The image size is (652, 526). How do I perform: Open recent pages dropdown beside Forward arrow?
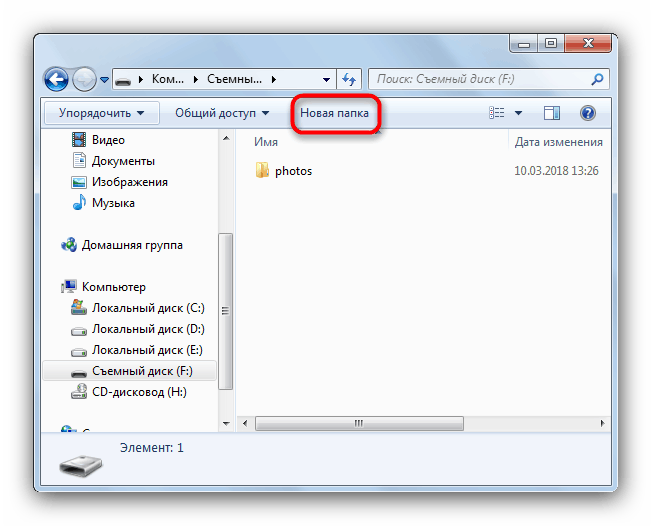pos(104,79)
